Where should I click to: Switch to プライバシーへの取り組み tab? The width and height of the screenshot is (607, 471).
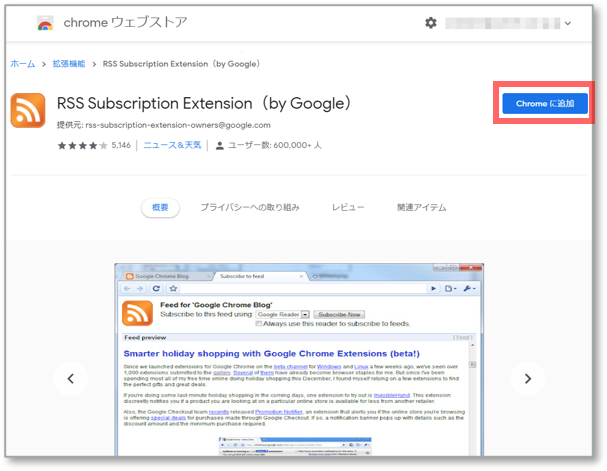[250, 207]
